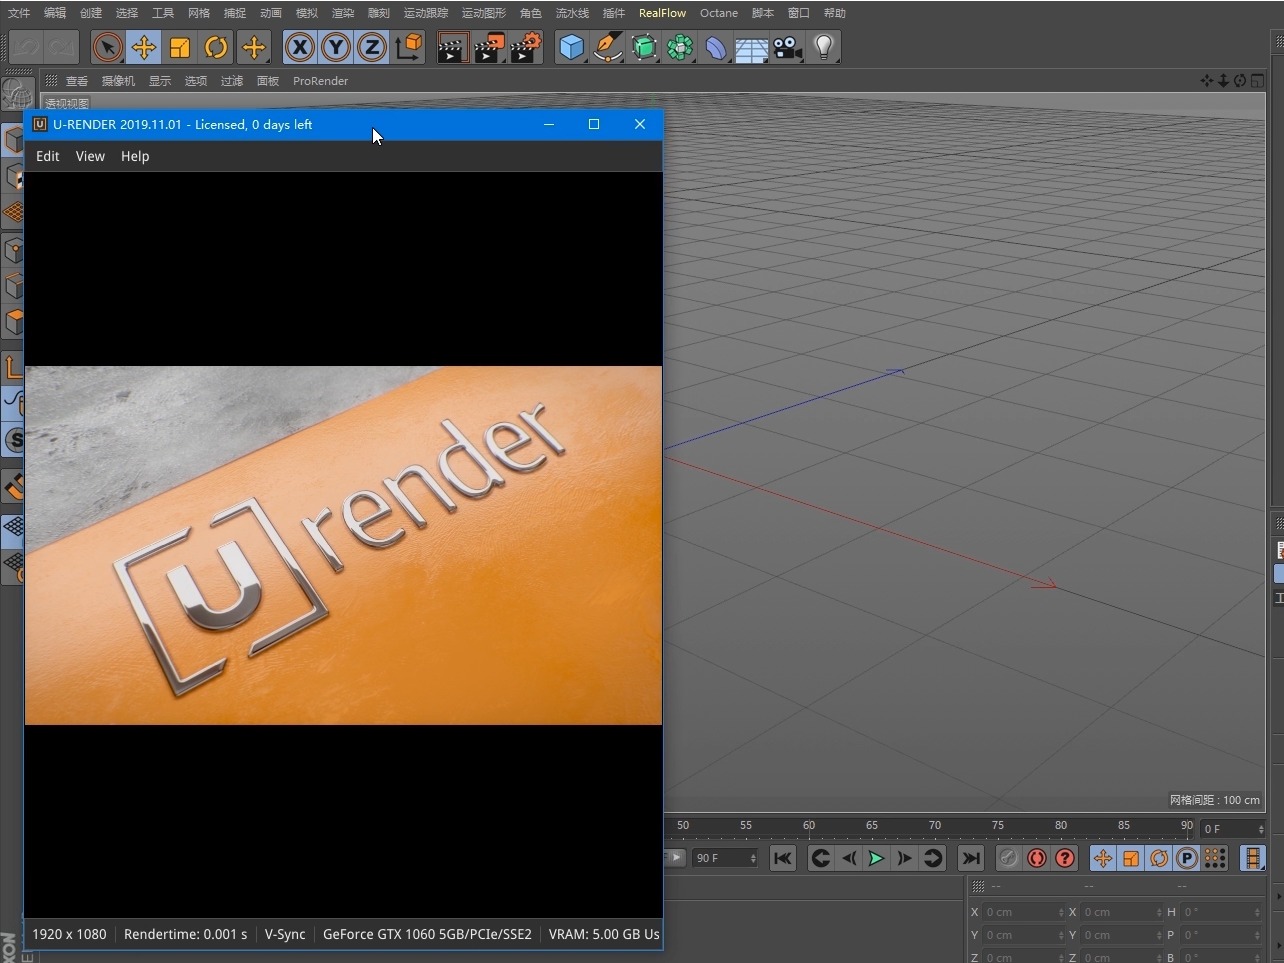Add a camera to the scene

[x=787, y=47]
